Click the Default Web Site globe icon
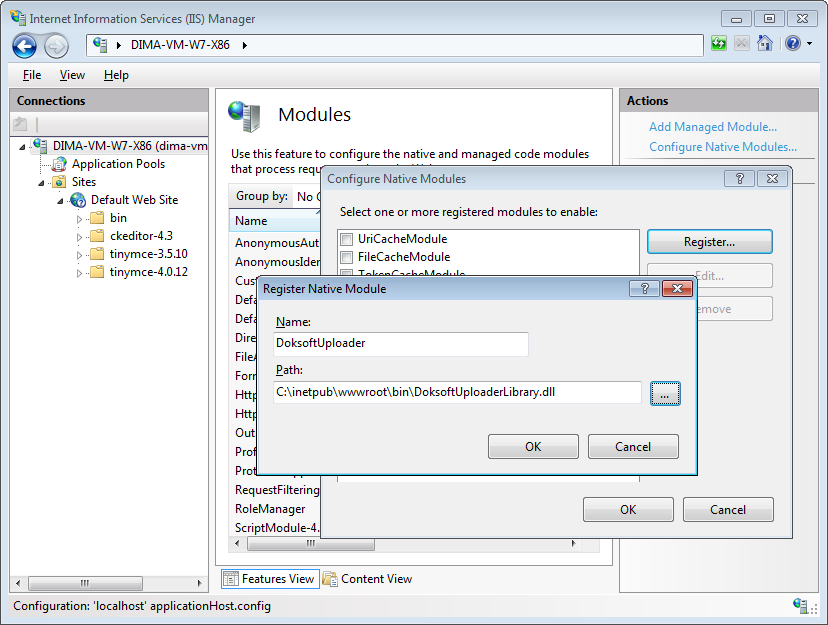 [78, 200]
